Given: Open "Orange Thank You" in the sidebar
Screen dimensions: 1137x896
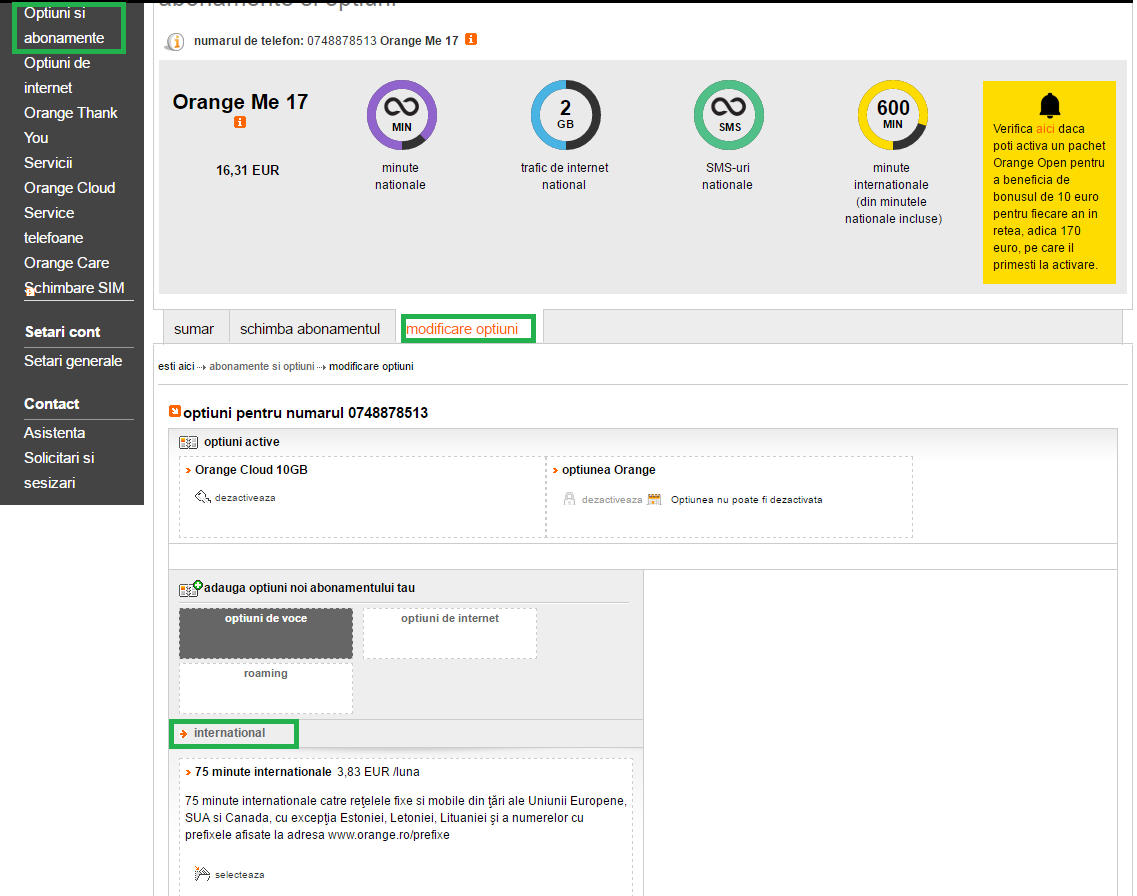Looking at the screenshot, I should coord(70,125).
